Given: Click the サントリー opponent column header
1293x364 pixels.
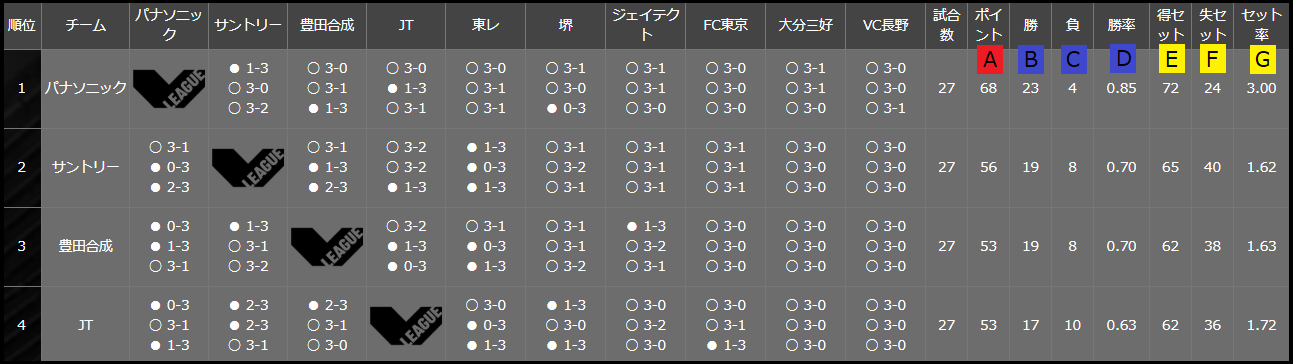Looking at the screenshot, I should (x=248, y=26).
